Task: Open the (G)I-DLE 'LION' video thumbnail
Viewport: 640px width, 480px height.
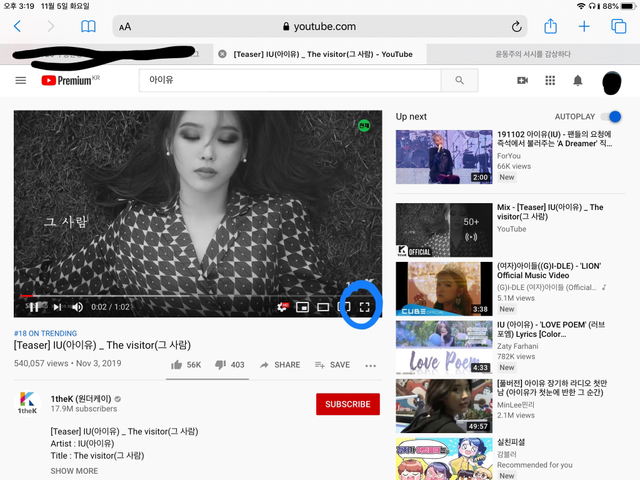Action: click(x=444, y=287)
